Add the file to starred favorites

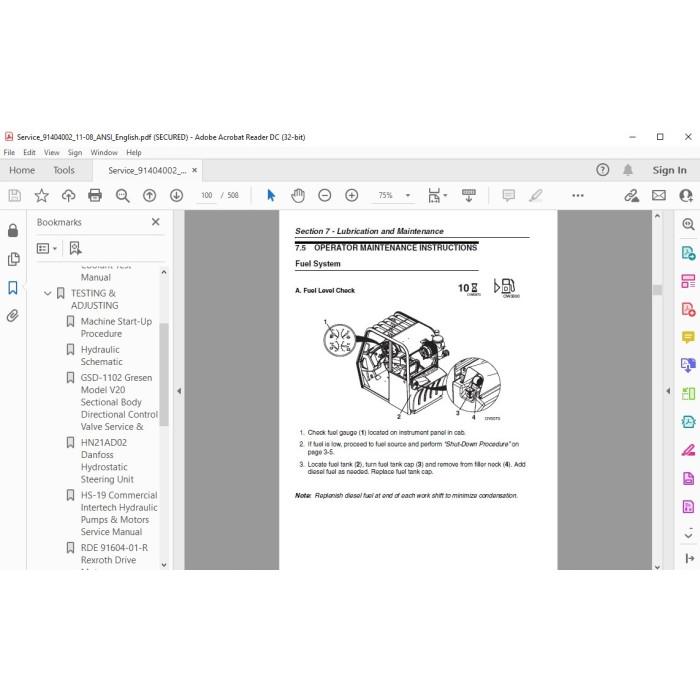tap(42, 196)
